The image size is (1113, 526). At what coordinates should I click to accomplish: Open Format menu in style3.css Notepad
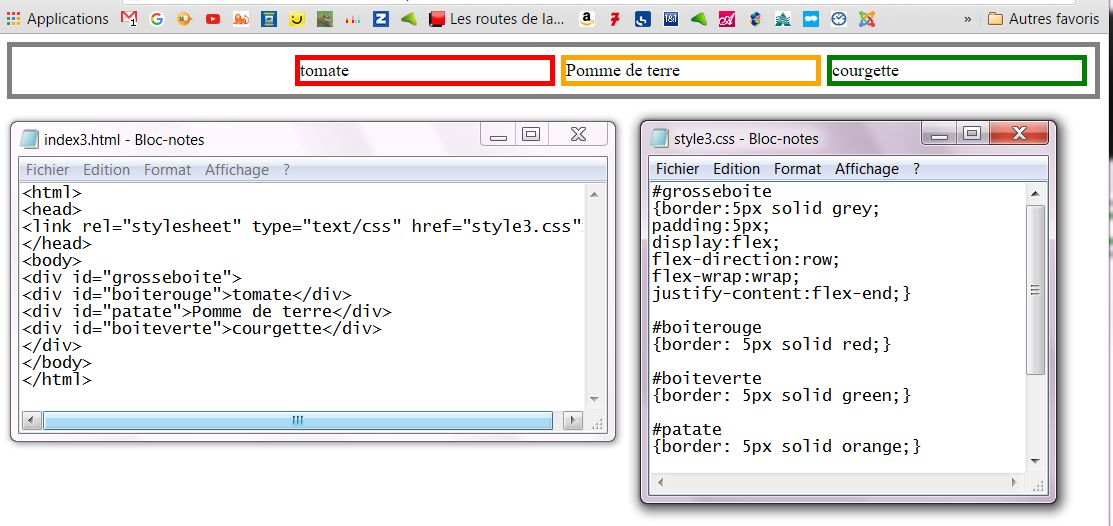click(x=797, y=169)
